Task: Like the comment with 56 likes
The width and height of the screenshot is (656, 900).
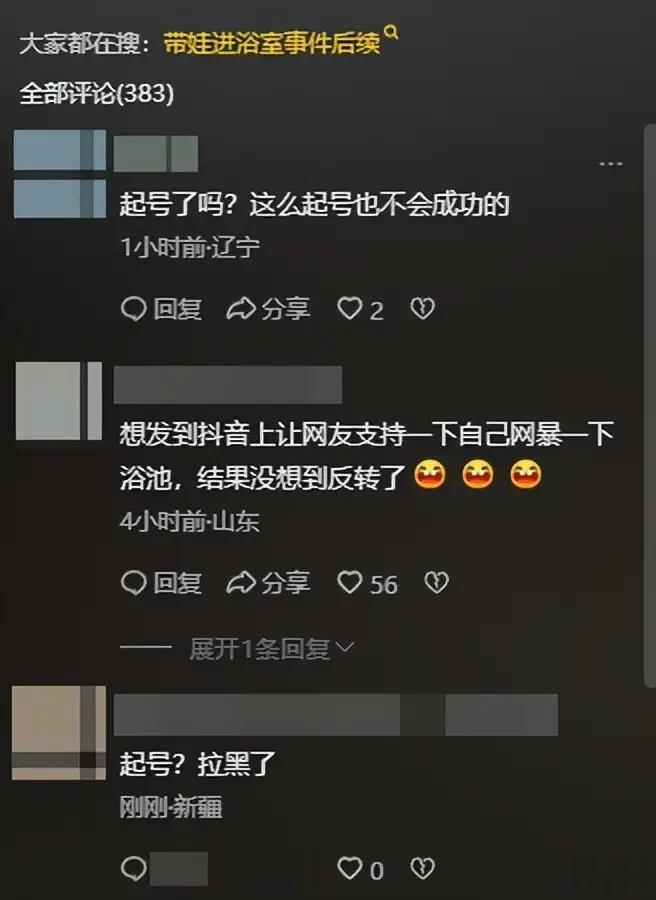Action: (367, 583)
